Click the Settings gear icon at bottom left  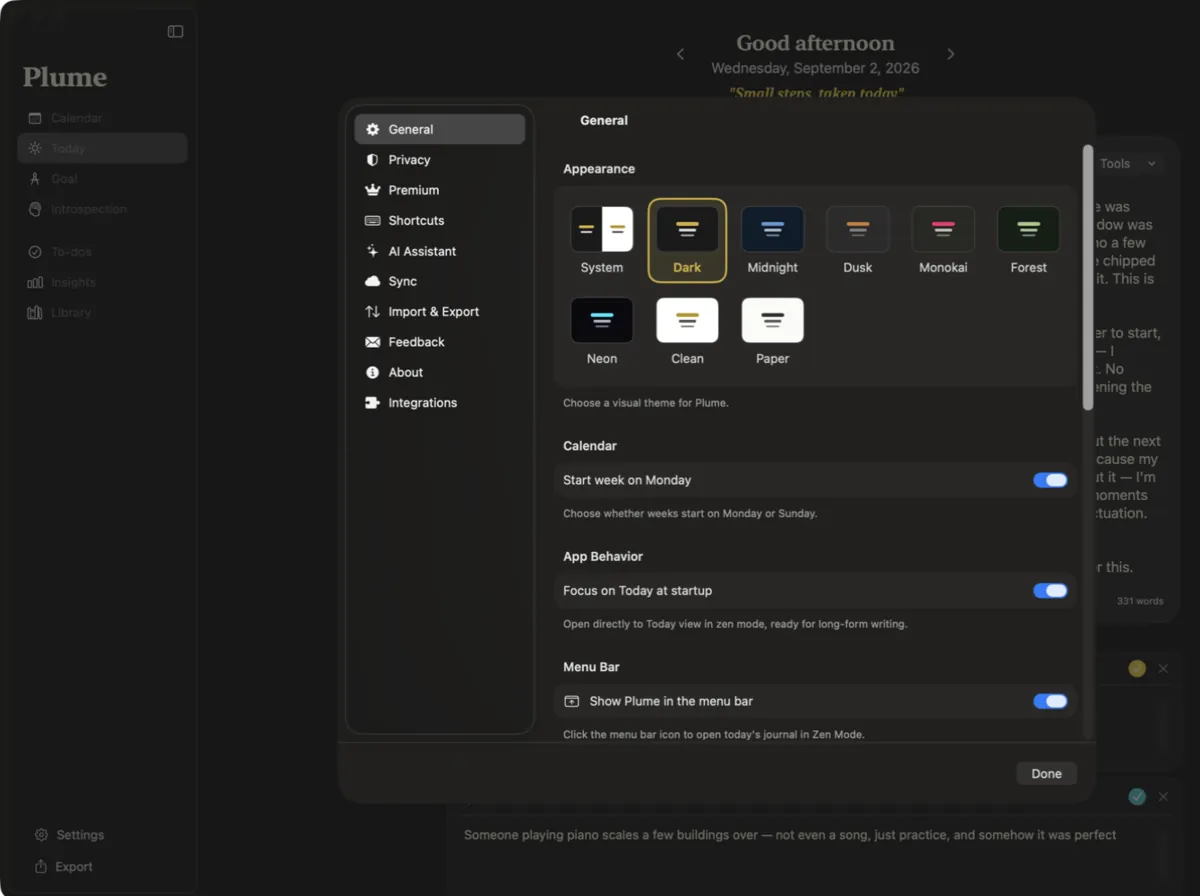[41, 835]
